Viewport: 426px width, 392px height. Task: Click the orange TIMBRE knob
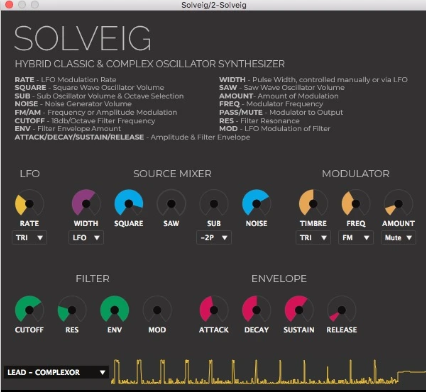coord(313,203)
